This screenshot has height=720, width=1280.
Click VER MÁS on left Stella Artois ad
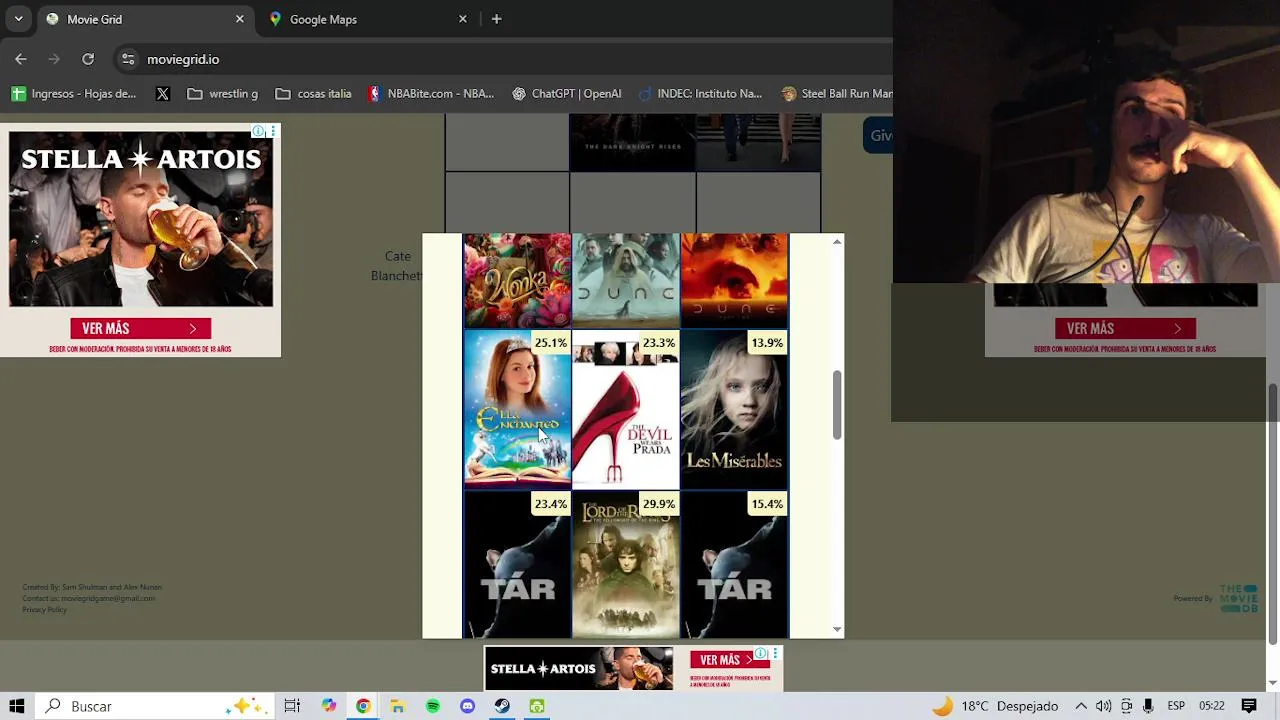click(x=140, y=328)
